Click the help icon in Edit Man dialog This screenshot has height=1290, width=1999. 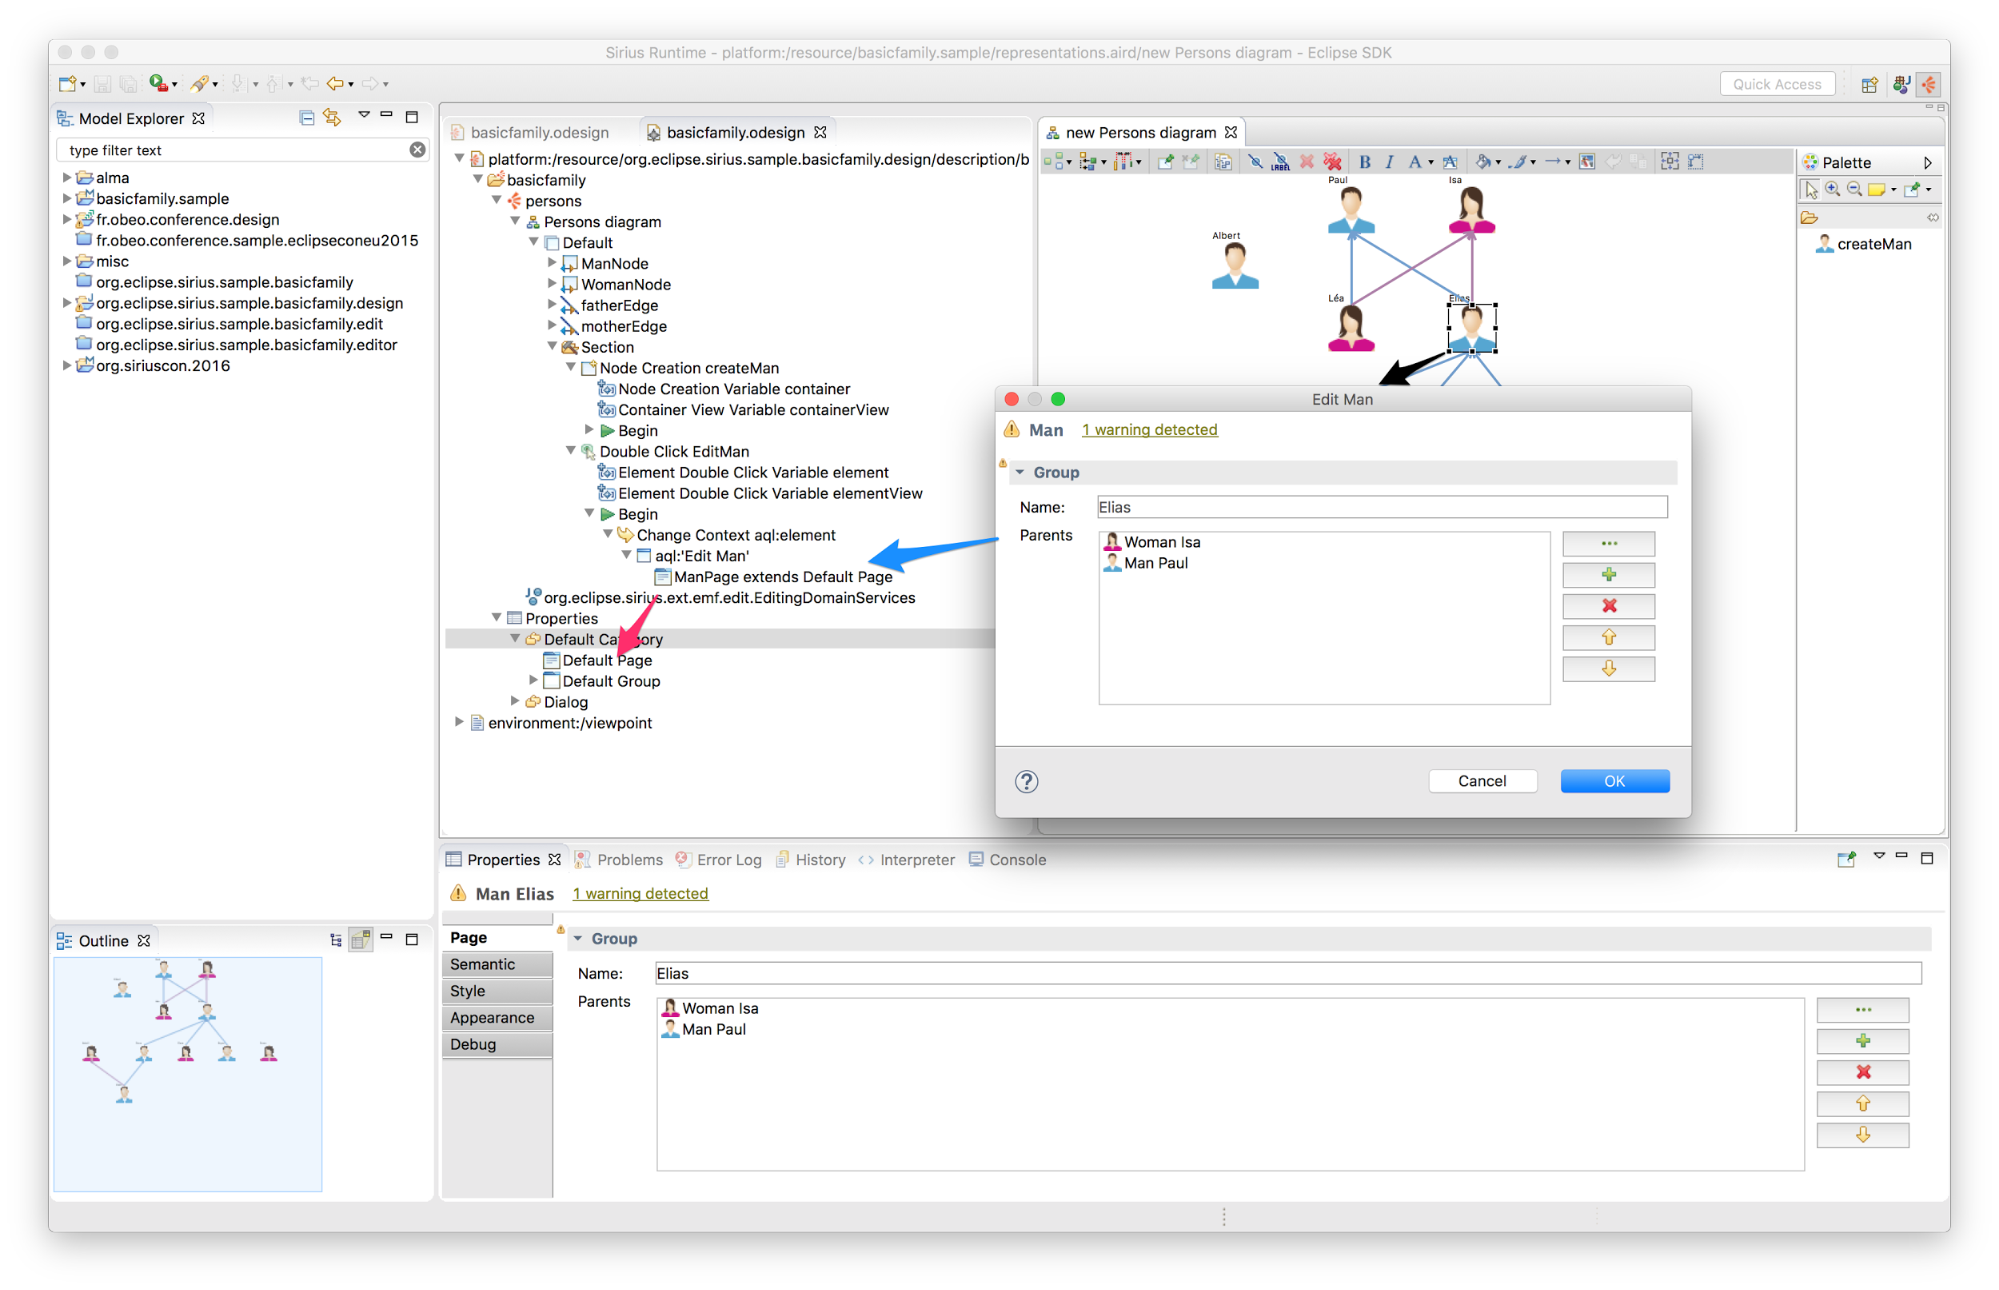coord(1027,781)
